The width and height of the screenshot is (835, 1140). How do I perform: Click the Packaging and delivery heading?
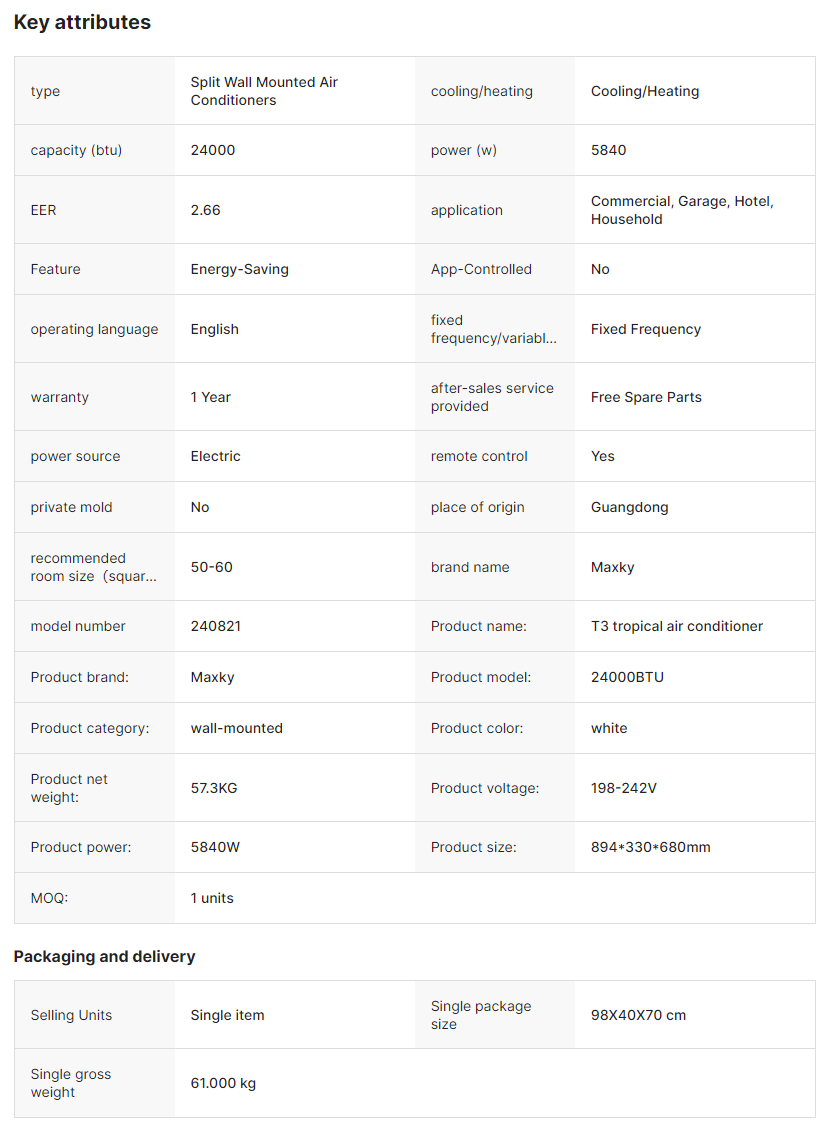tap(104, 956)
